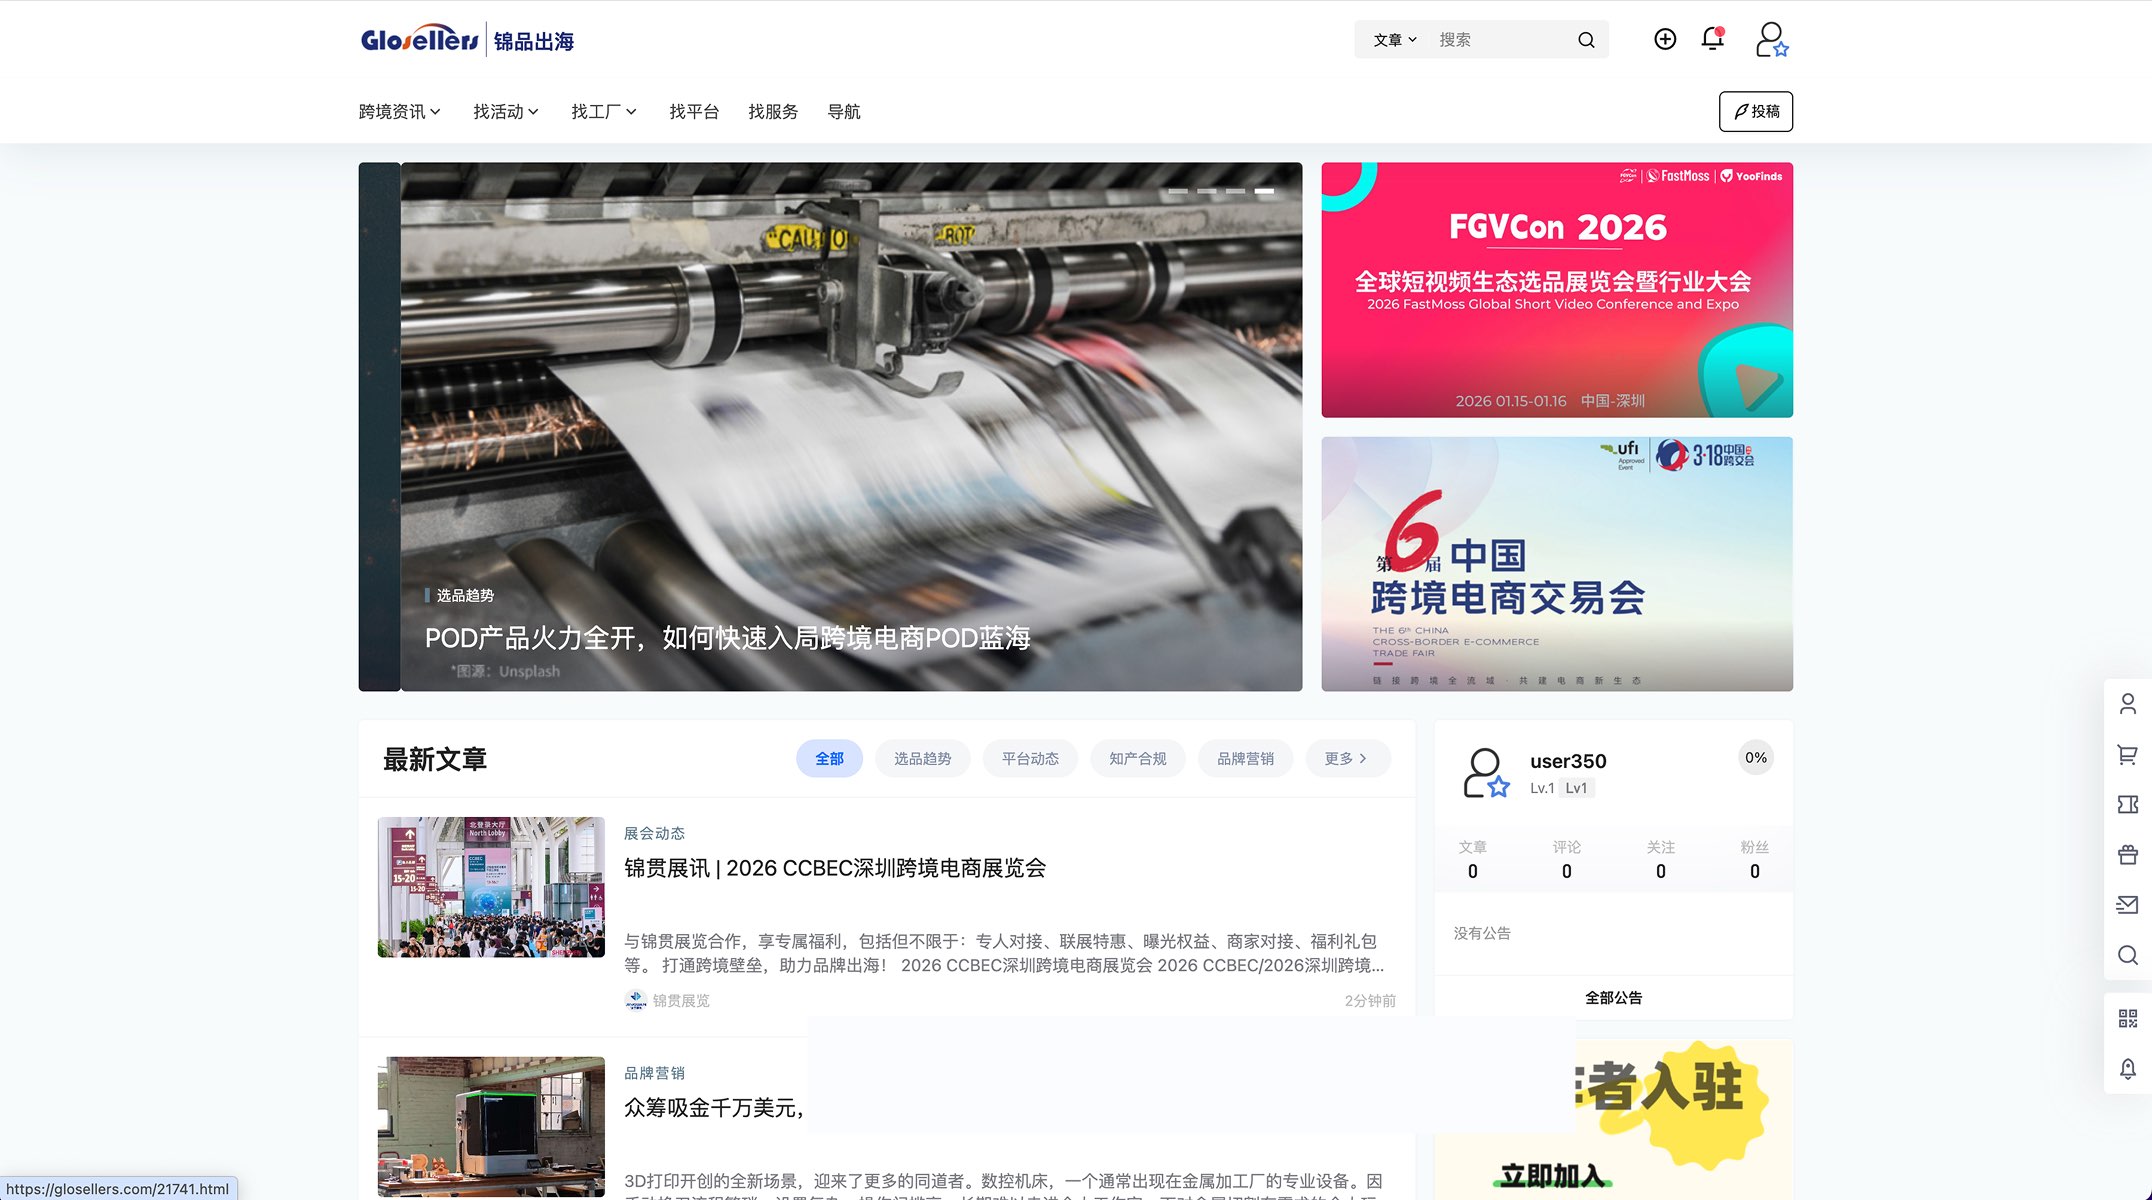2152x1200 pixels.
Task: Select the 品牌营销 tab
Action: pyautogui.click(x=1245, y=758)
